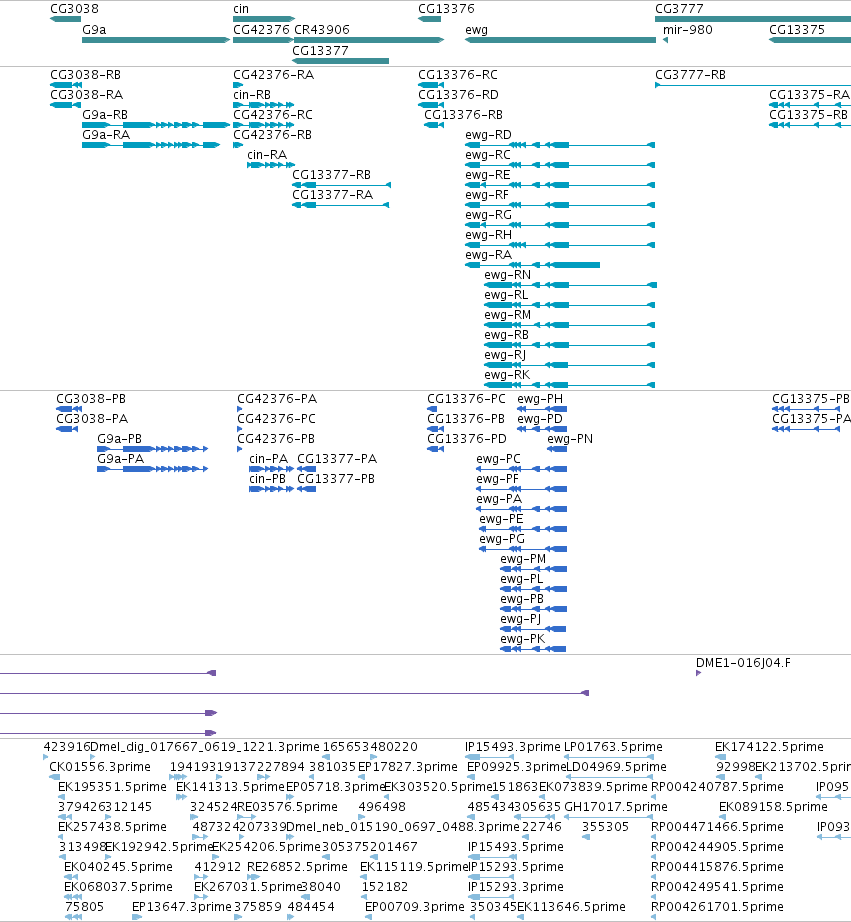Viewport: 851px width, 922px height.
Task: Select protein ewg-PC
Action: point(521,469)
